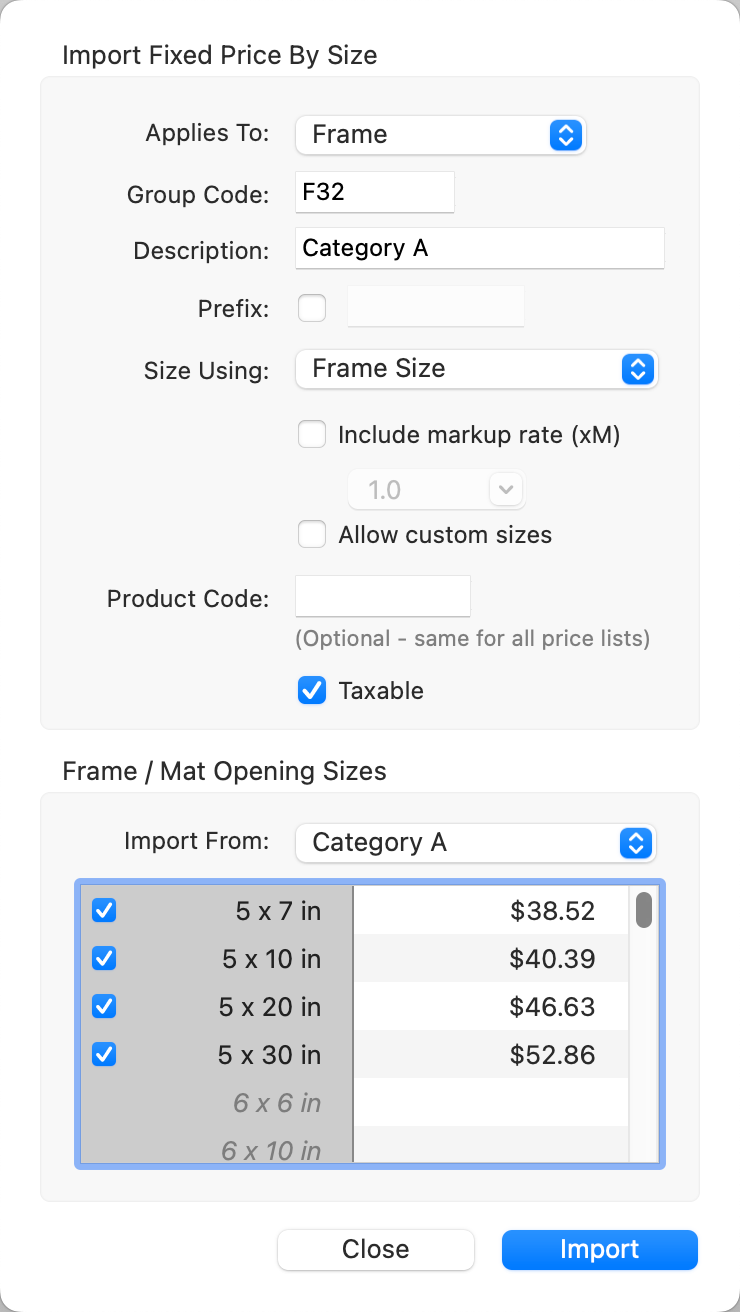
Task: Uncheck the Taxable checkbox
Action: click(312, 691)
